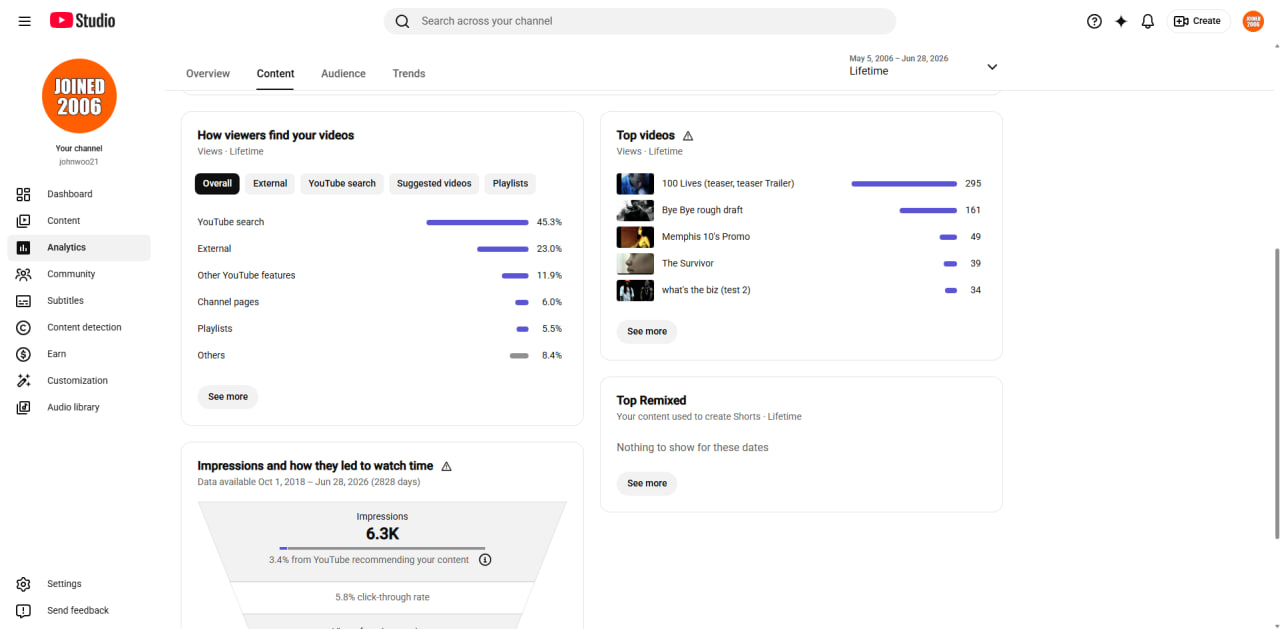Image resolution: width=1280 pixels, height=629 pixels.
Task: Switch to the Audience tab
Action: coord(343,74)
